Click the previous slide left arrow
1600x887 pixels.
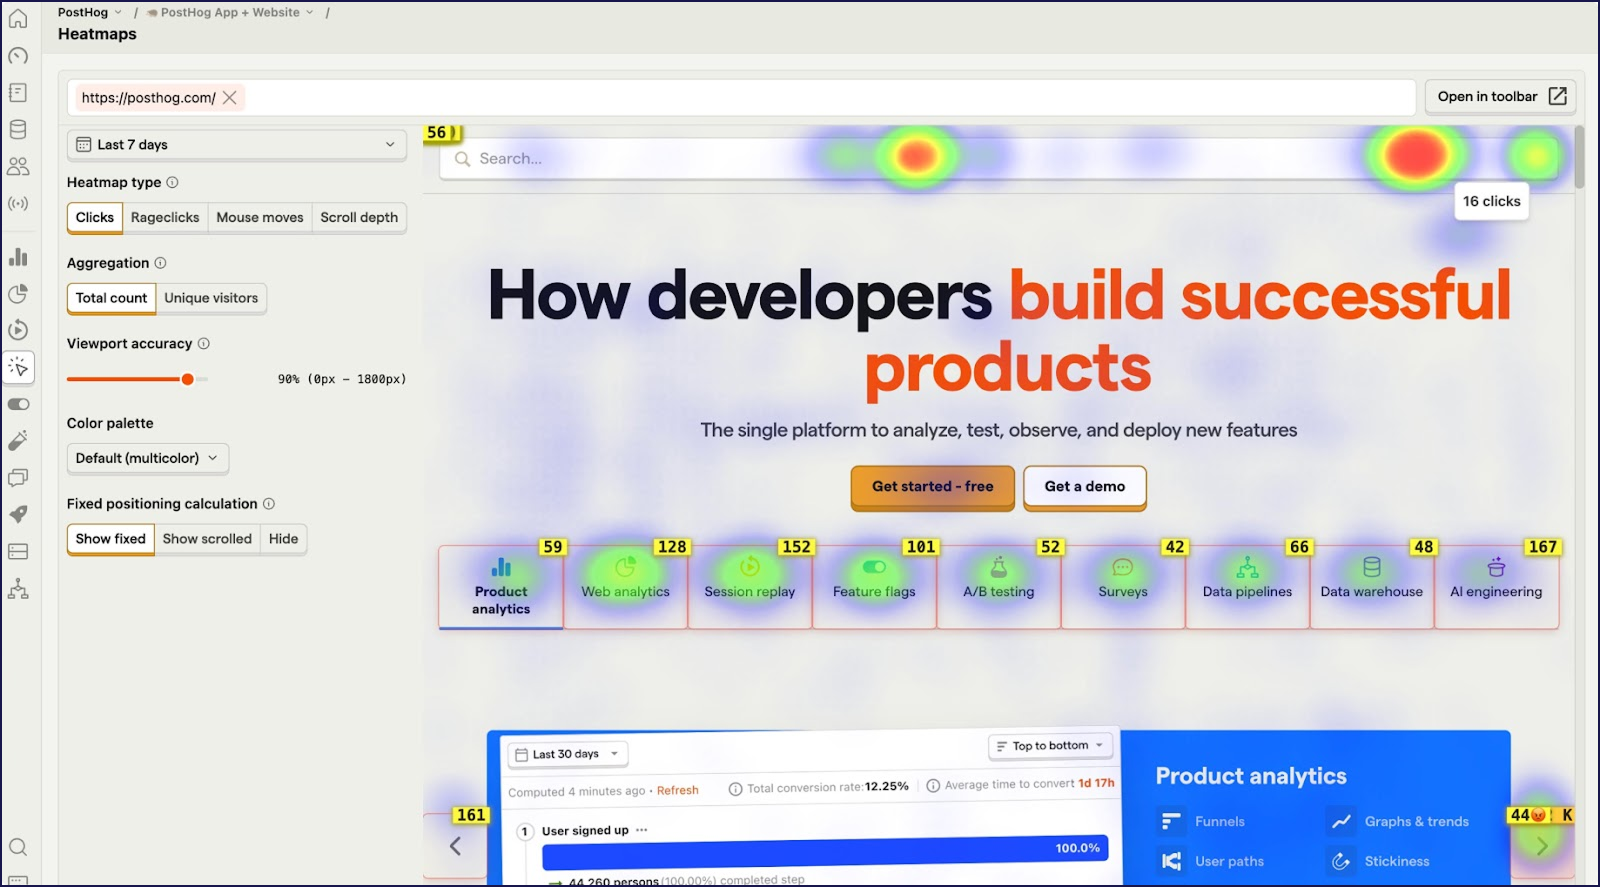pyautogui.click(x=455, y=846)
